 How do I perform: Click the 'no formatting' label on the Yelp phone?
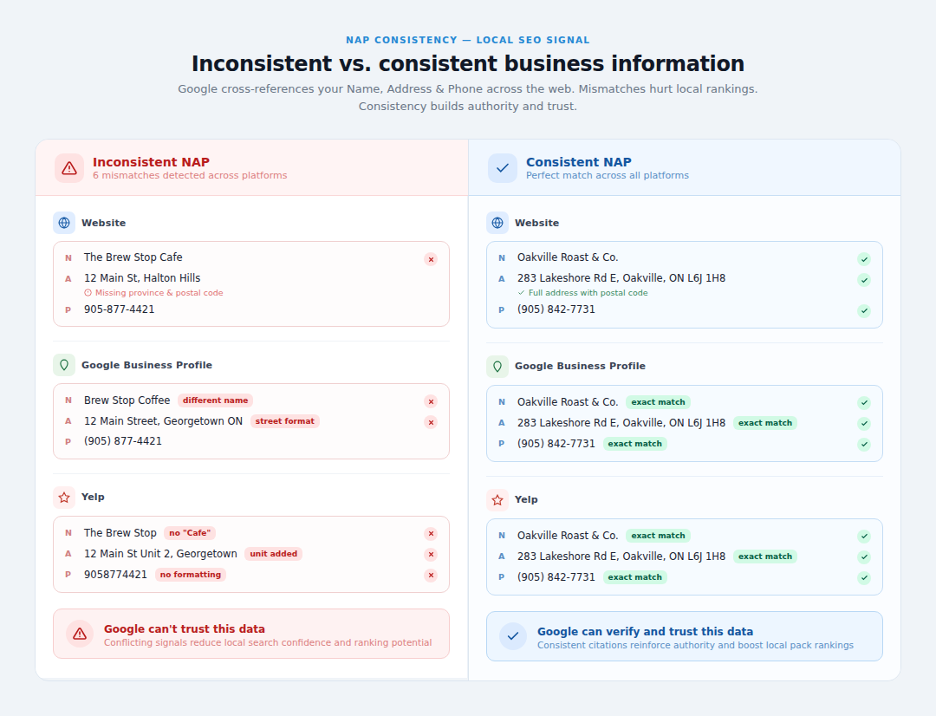190,574
